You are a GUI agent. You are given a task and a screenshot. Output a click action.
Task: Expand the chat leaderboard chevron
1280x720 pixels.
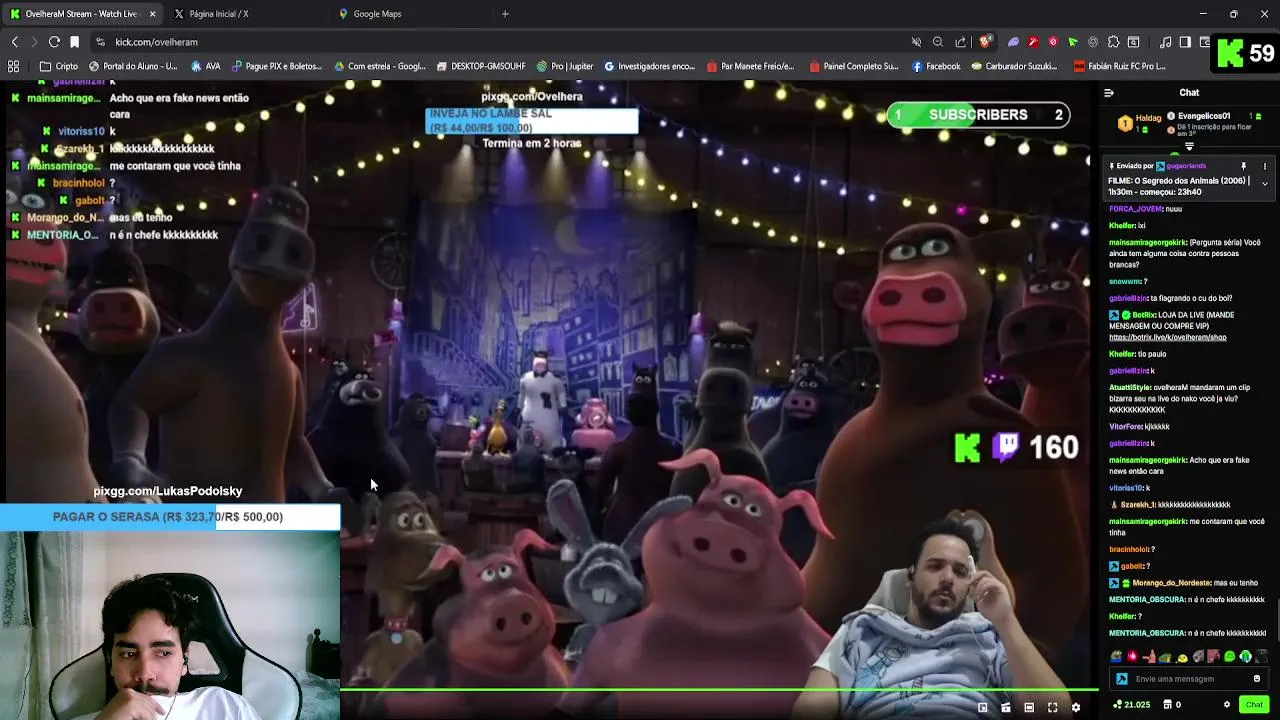[x=1189, y=147]
